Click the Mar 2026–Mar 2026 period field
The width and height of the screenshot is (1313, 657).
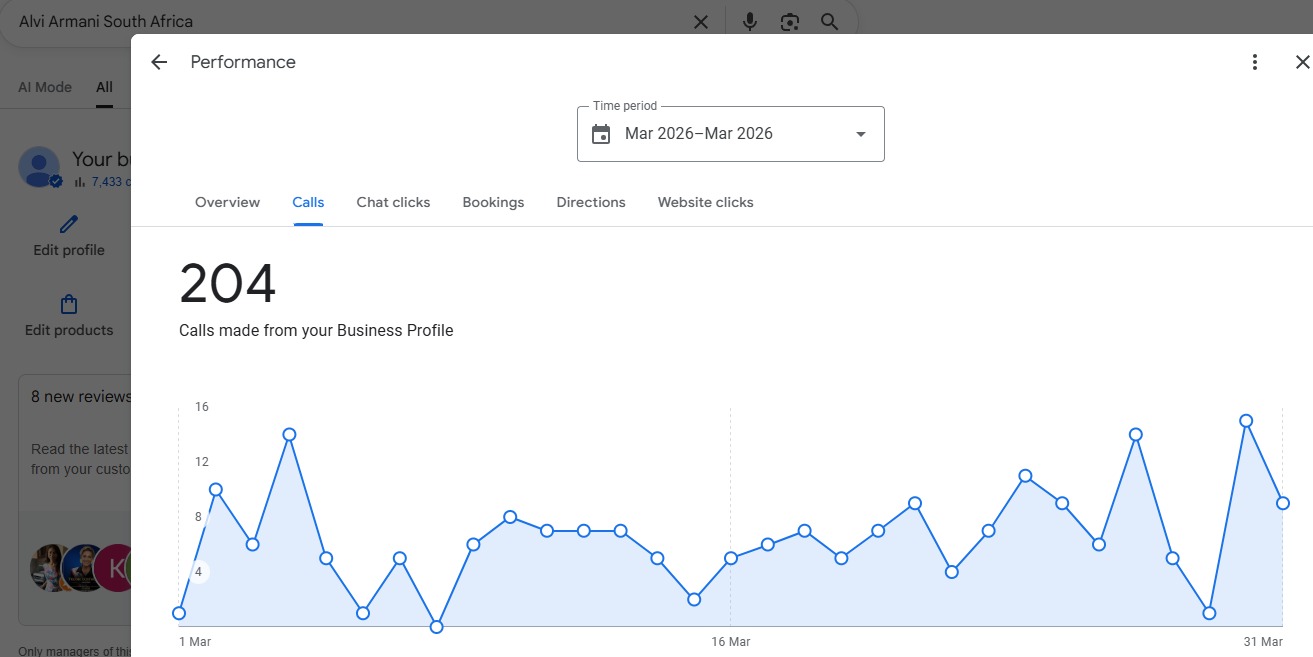click(731, 134)
